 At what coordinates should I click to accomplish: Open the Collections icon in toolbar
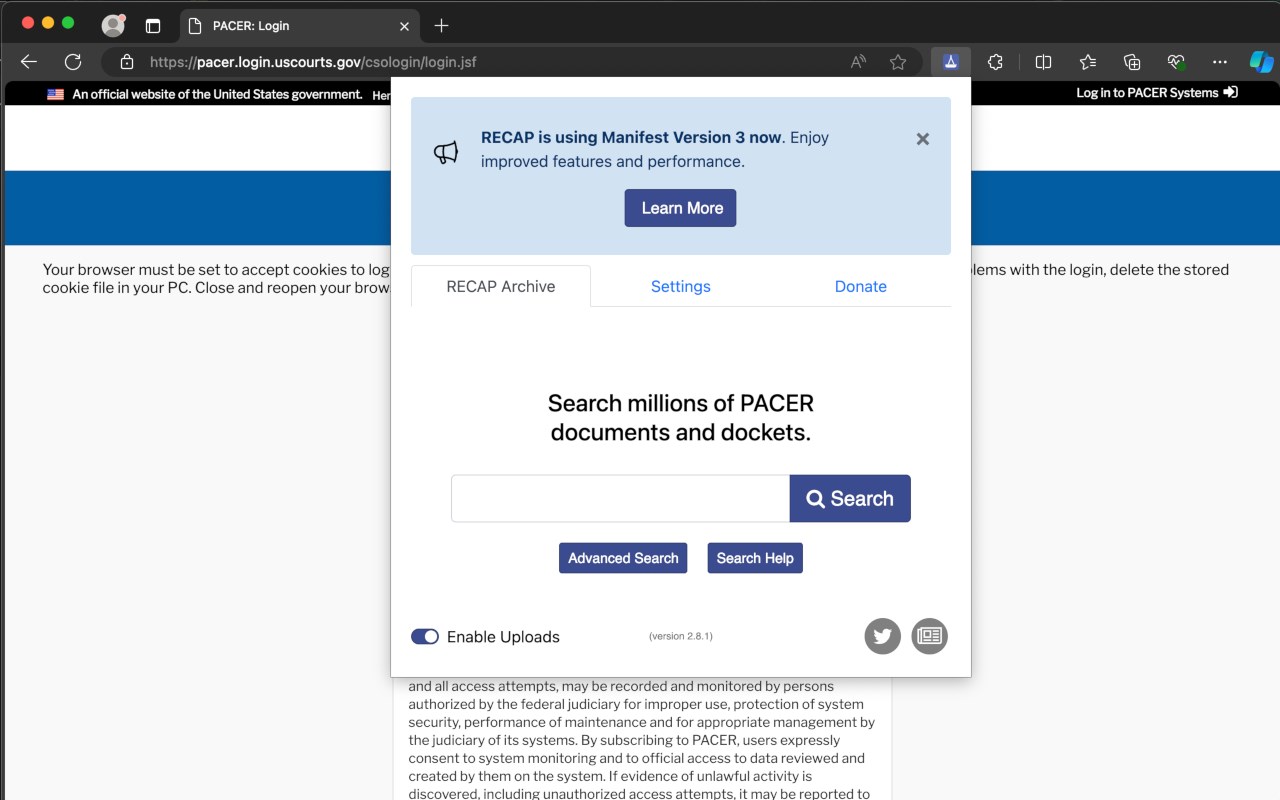tap(1132, 62)
